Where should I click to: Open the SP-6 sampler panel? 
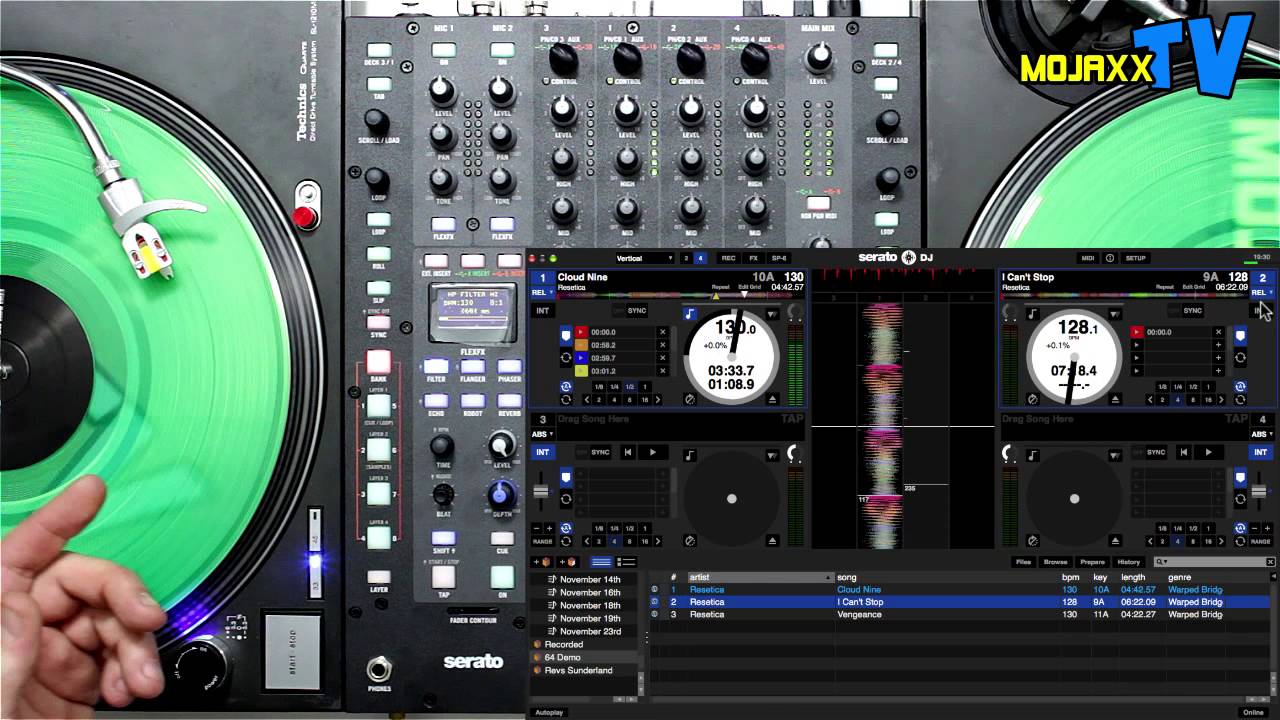point(779,258)
